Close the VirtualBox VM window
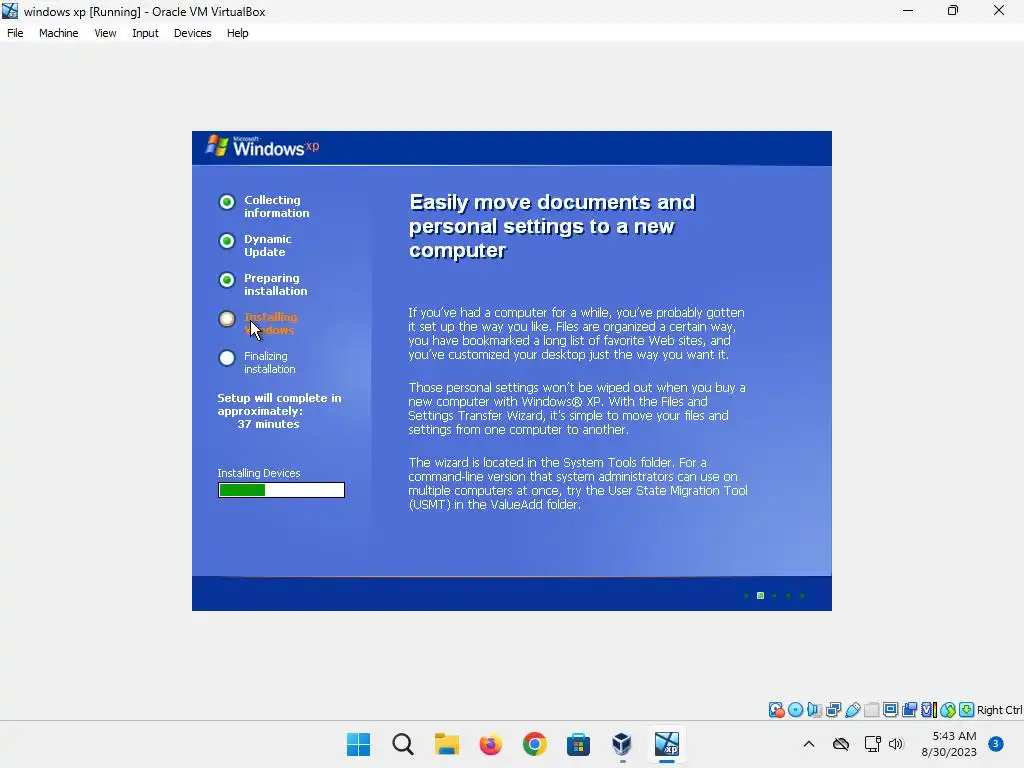Screen dimensions: 1024x768 [999, 11]
